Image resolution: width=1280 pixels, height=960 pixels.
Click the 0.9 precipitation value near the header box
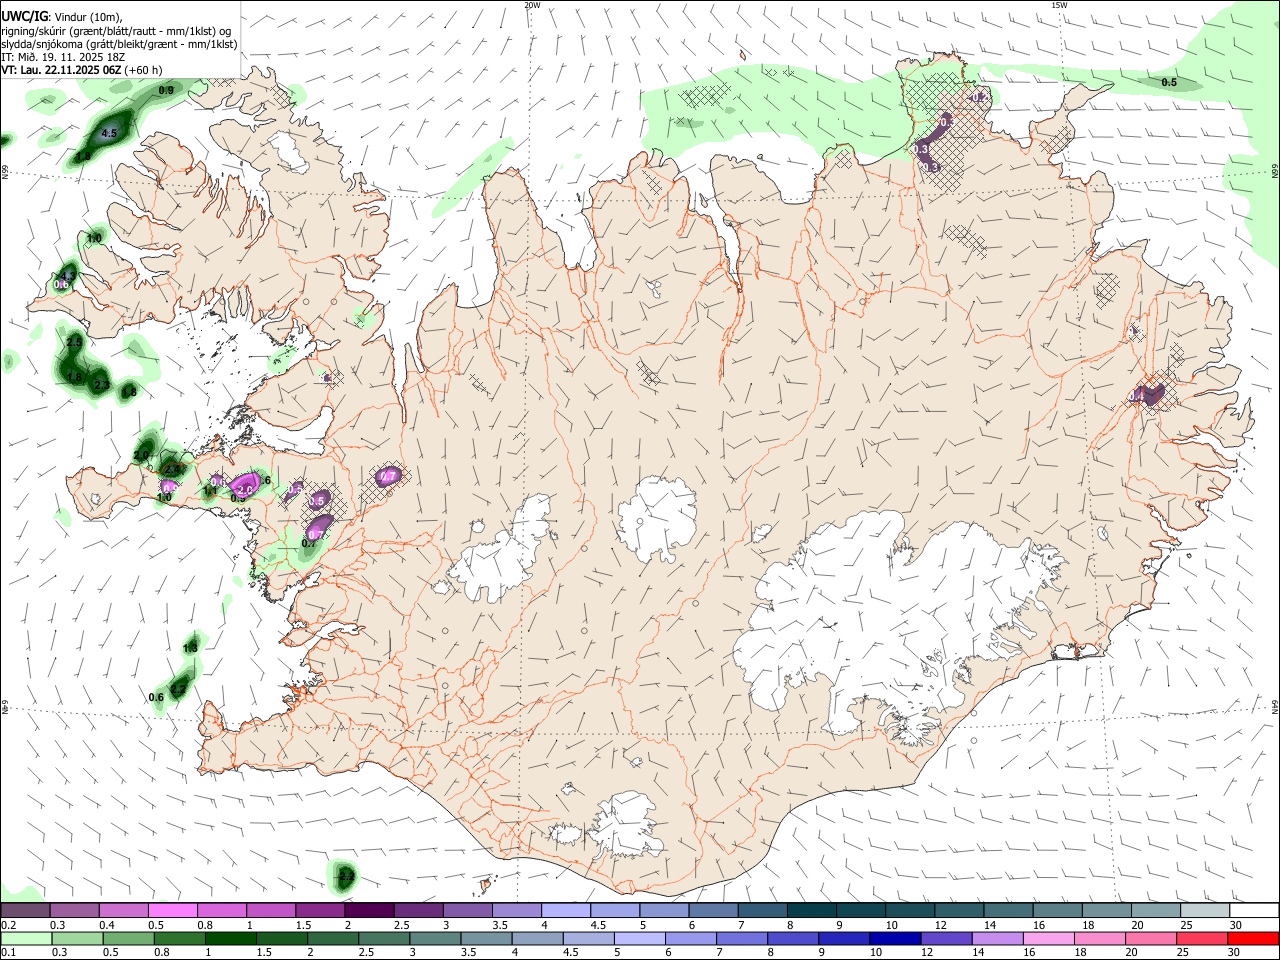(x=166, y=91)
